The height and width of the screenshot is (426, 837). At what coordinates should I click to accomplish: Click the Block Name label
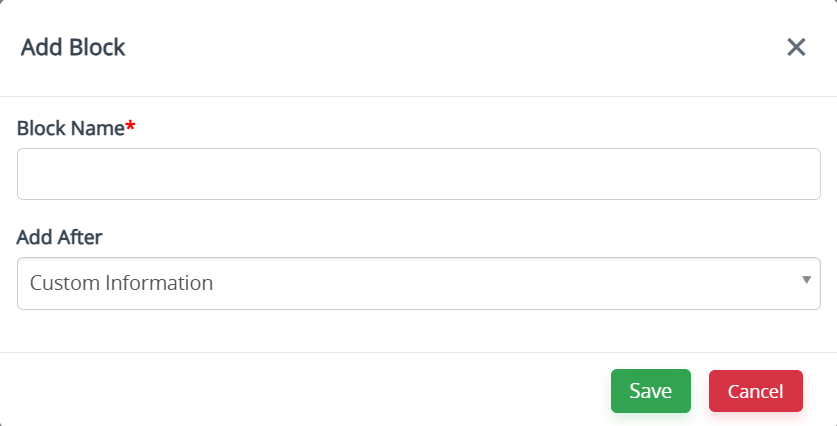[70, 128]
